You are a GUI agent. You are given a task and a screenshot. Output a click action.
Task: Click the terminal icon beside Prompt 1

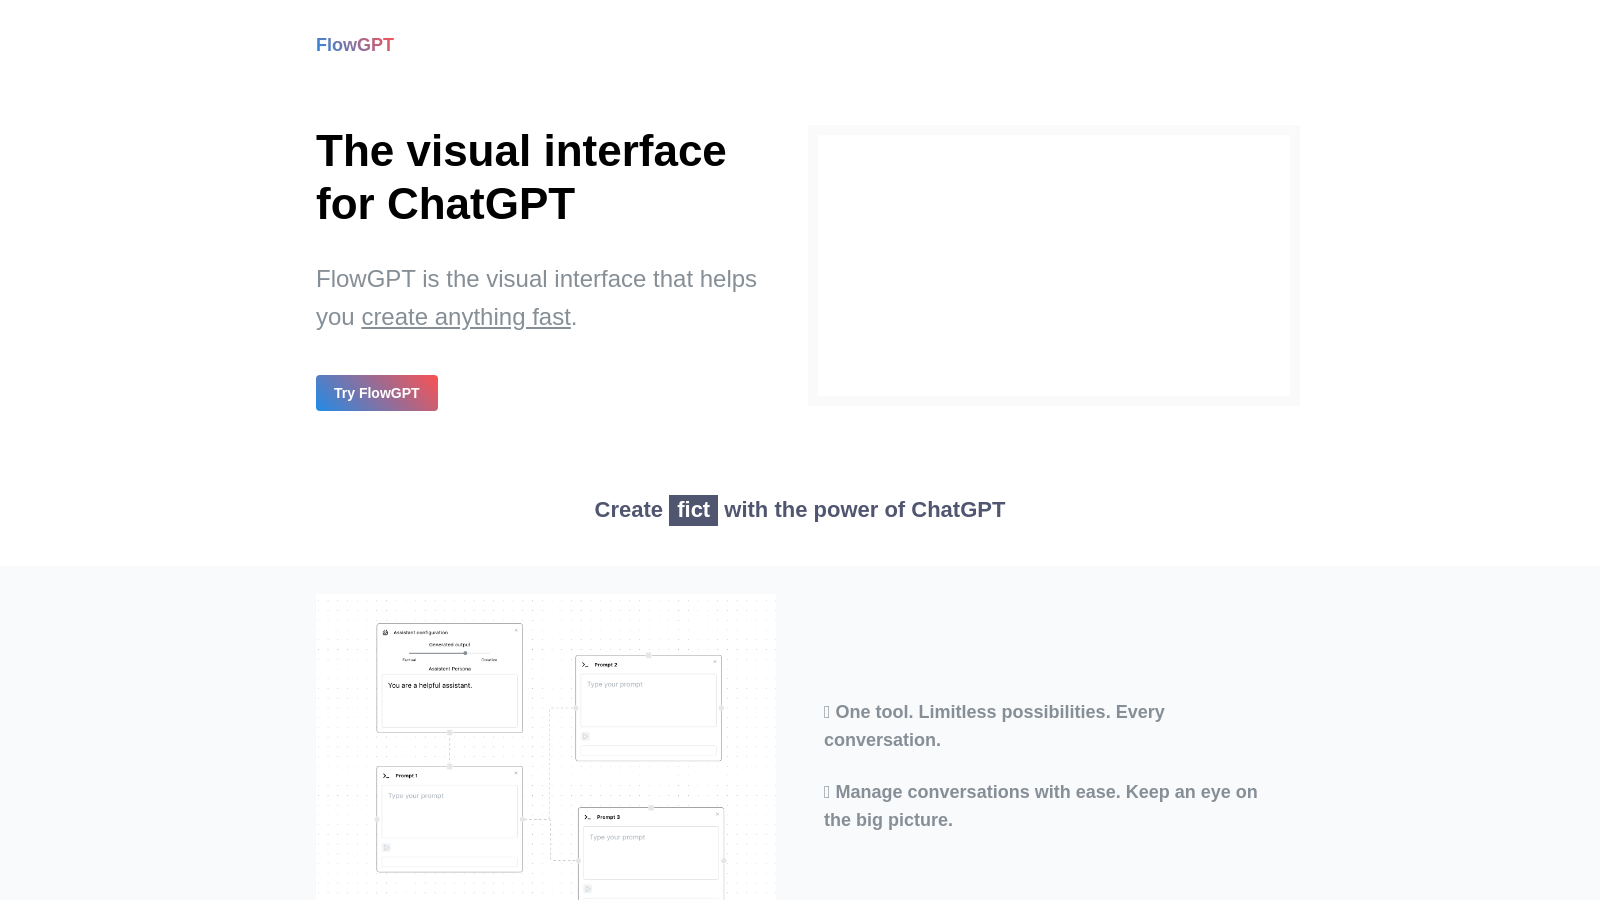click(386, 775)
